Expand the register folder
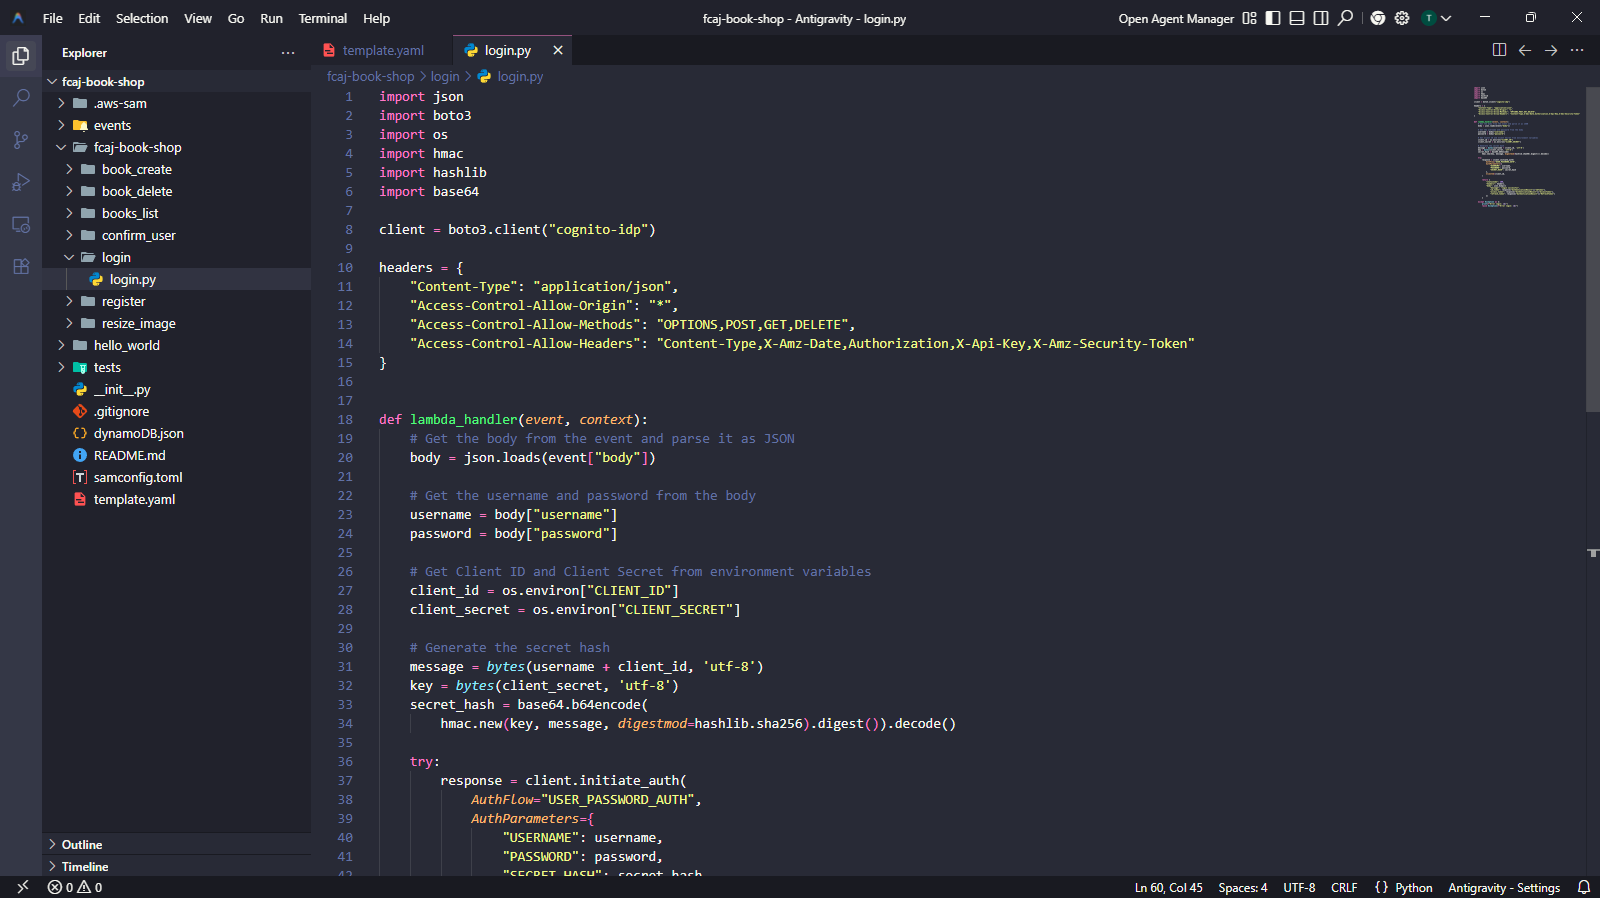Image resolution: width=1600 pixels, height=898 pixels. (x=69, y=301)
